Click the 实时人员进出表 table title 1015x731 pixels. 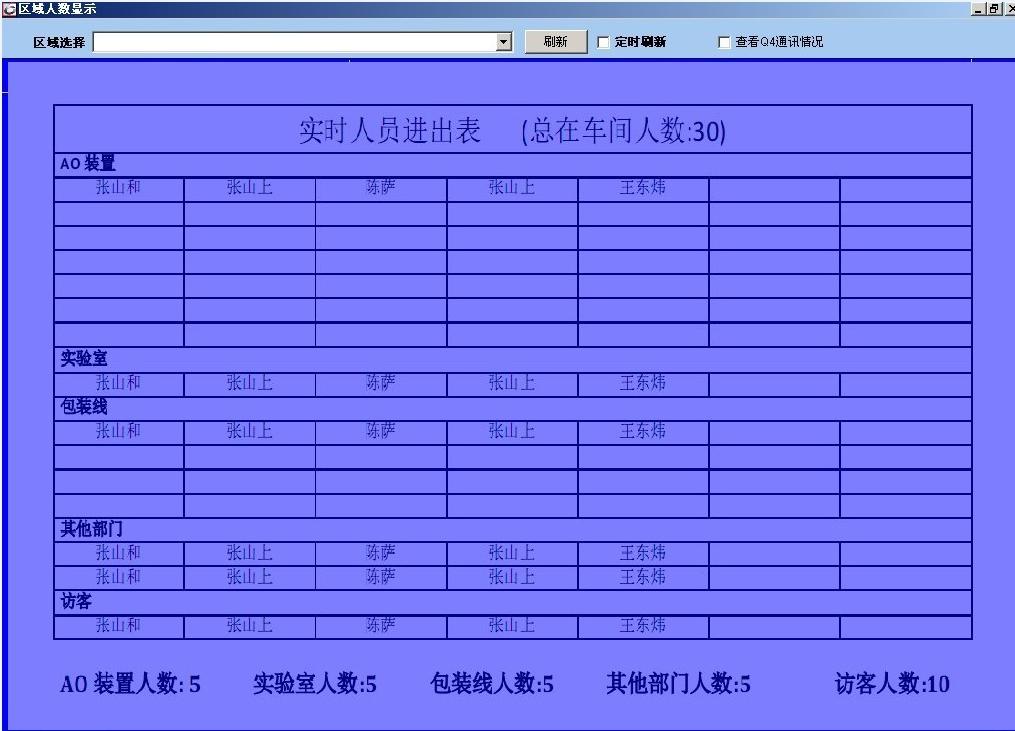(390, 131)
